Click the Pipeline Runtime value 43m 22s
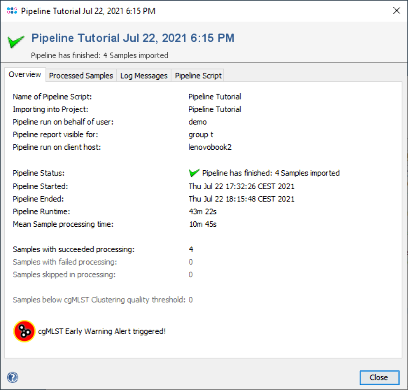The width and height of the screenshot is (408, 390). [203, 211]
